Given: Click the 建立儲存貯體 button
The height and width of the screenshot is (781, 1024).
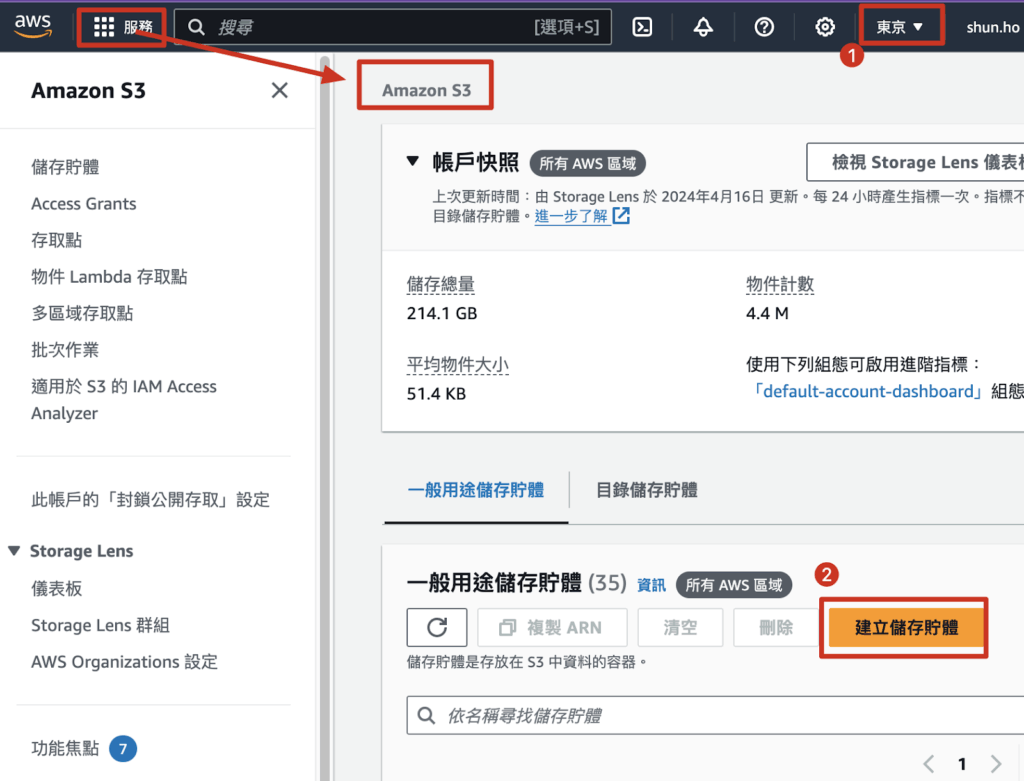Looking at the screenshot, I should [x=905, y=627].
